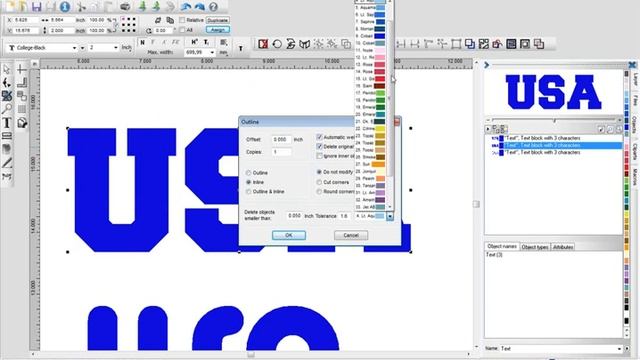Switch to the Object names tab
640x360 pixels.
click(502, 247)
